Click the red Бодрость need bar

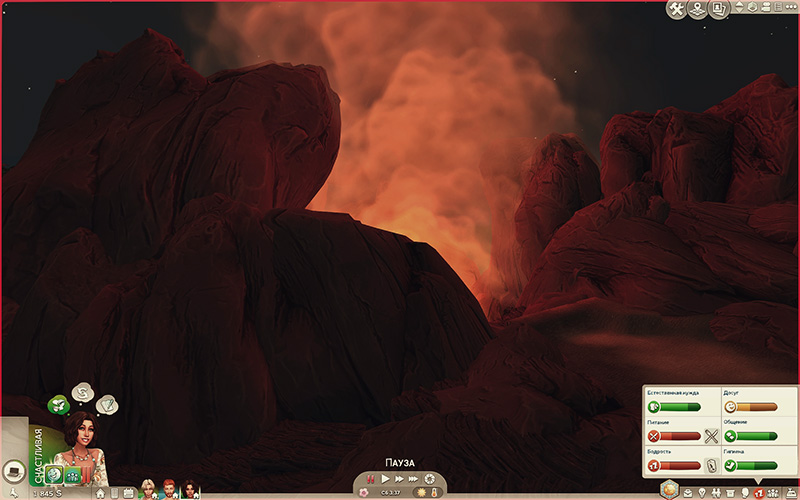tap(674, 465)
